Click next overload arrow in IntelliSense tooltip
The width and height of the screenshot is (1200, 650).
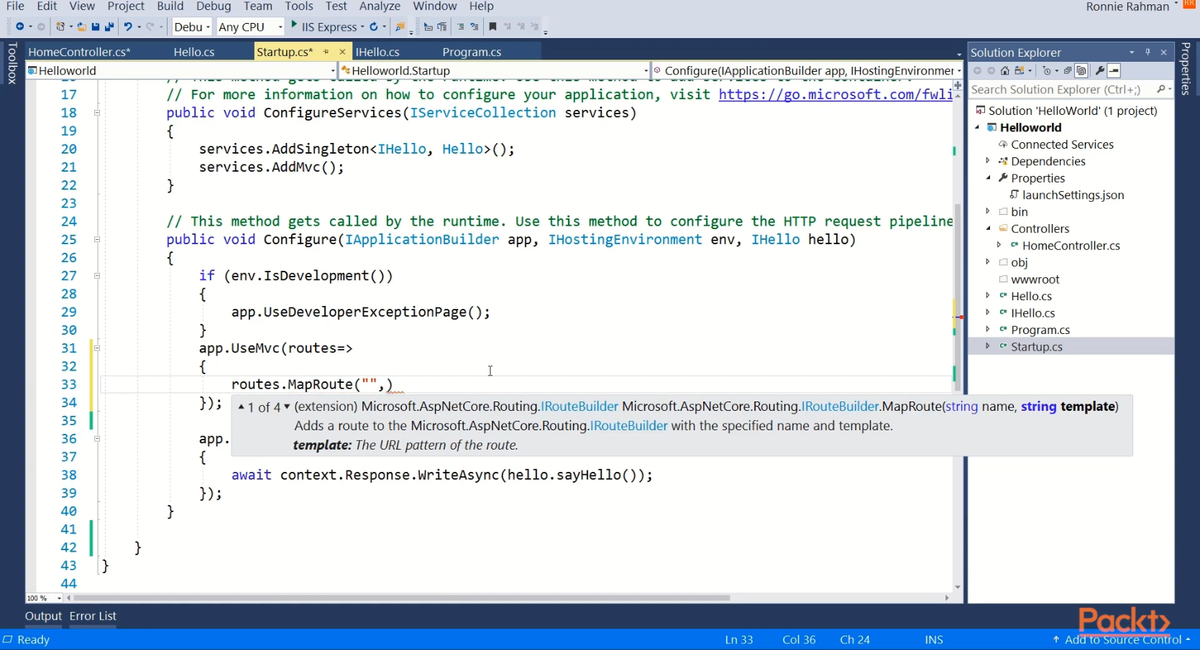click(x=287, y=407)
